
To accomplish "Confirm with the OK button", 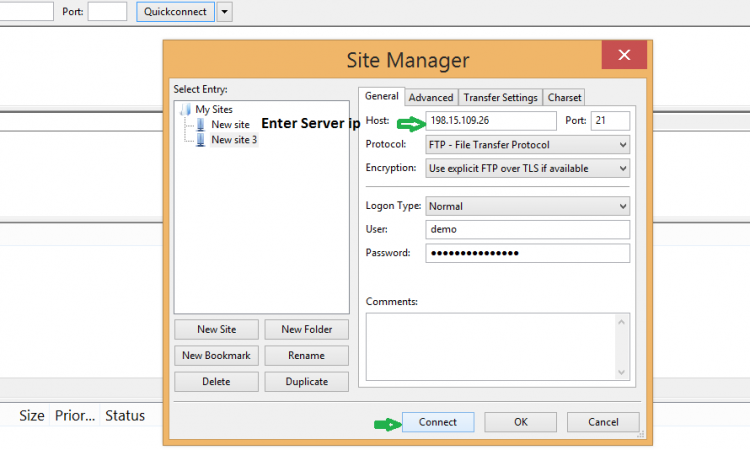I will click(520, 422).
